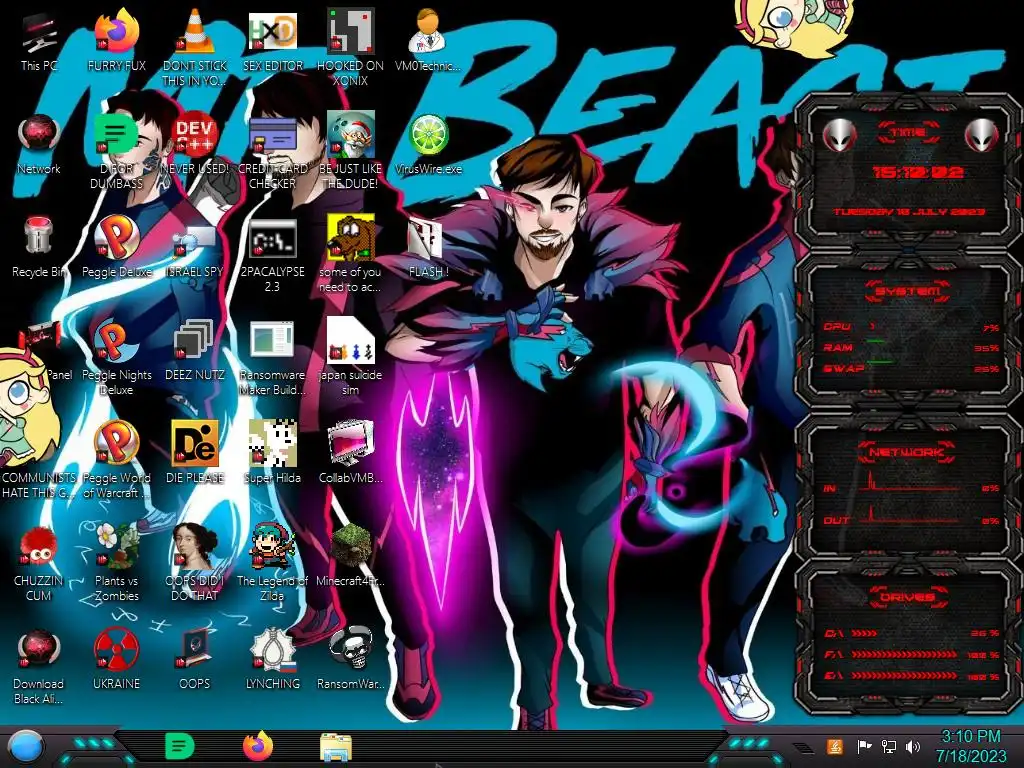The width and height of the screenshot is (1024, 768).
Task: Open the network tray icon
Action: pos(889,746)
